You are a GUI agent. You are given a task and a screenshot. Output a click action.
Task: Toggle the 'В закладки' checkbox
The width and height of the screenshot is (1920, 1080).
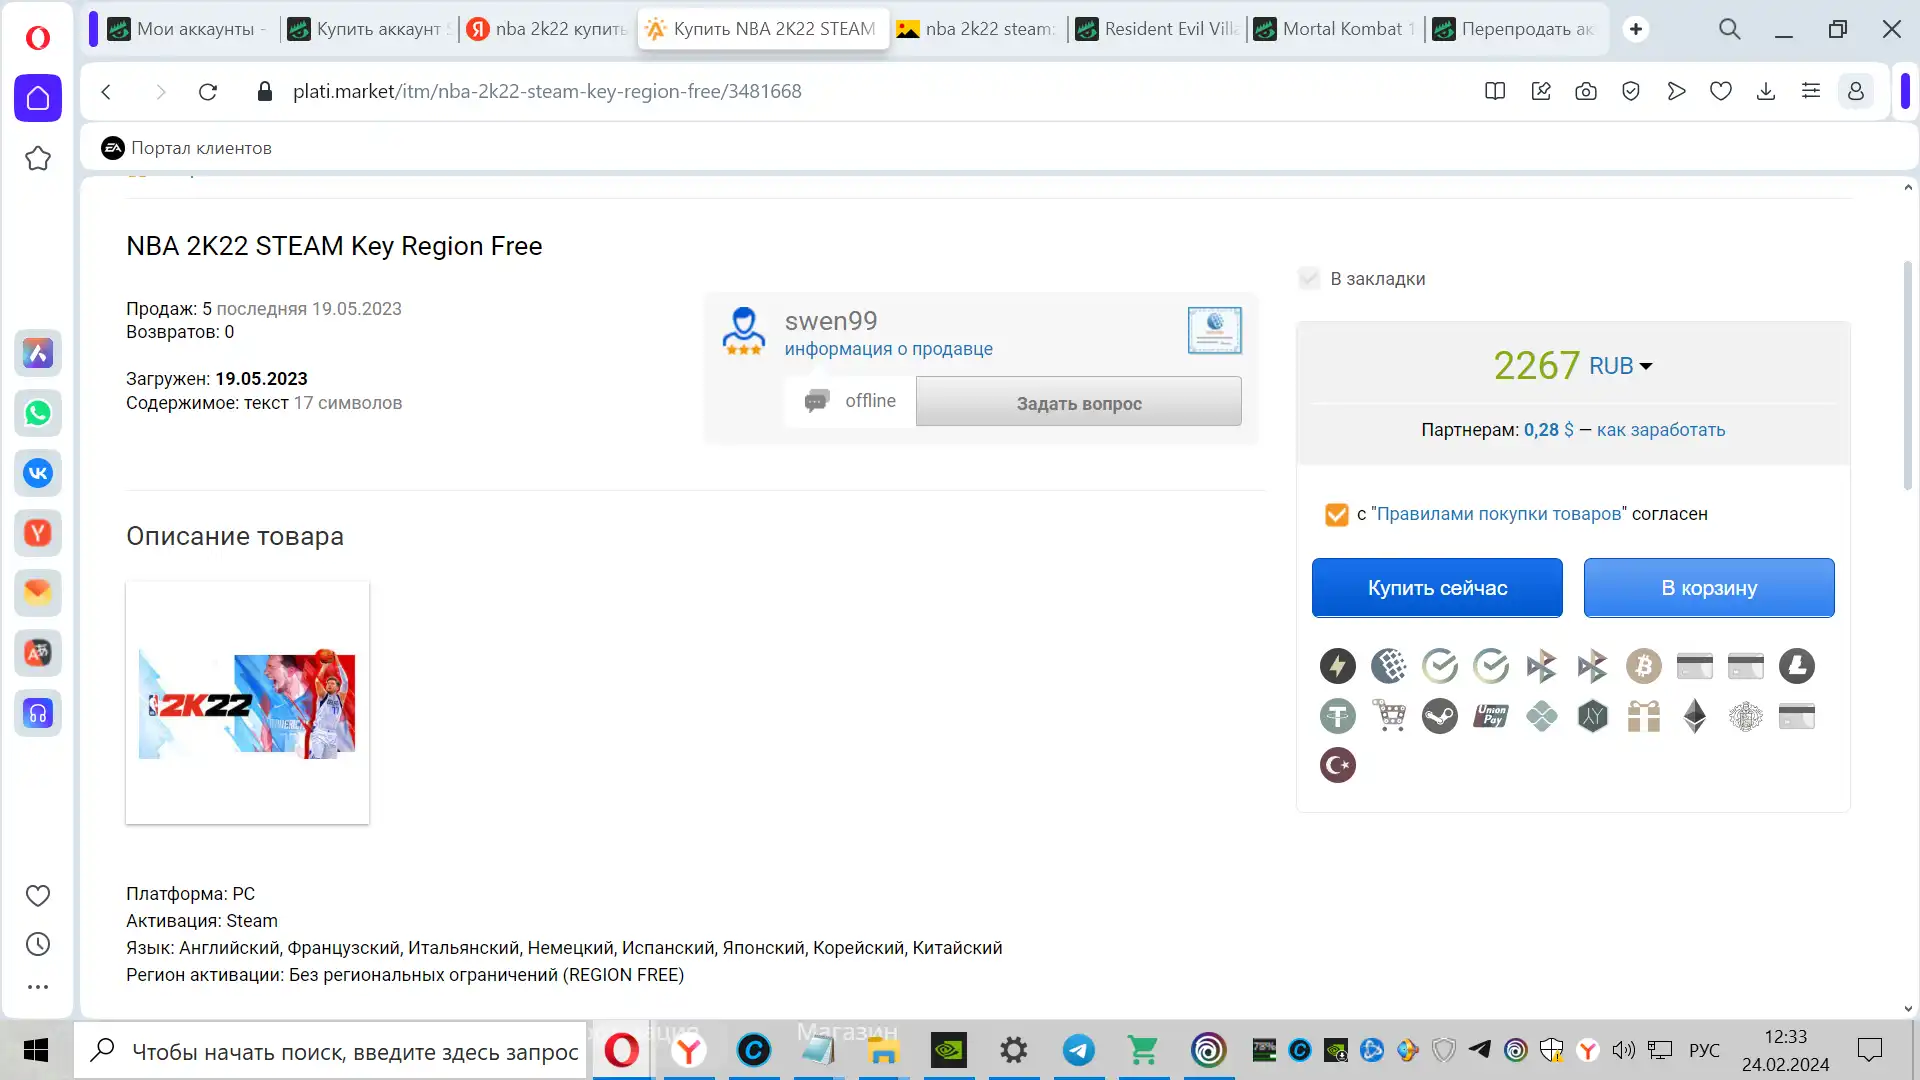(x=1309, y=278)
